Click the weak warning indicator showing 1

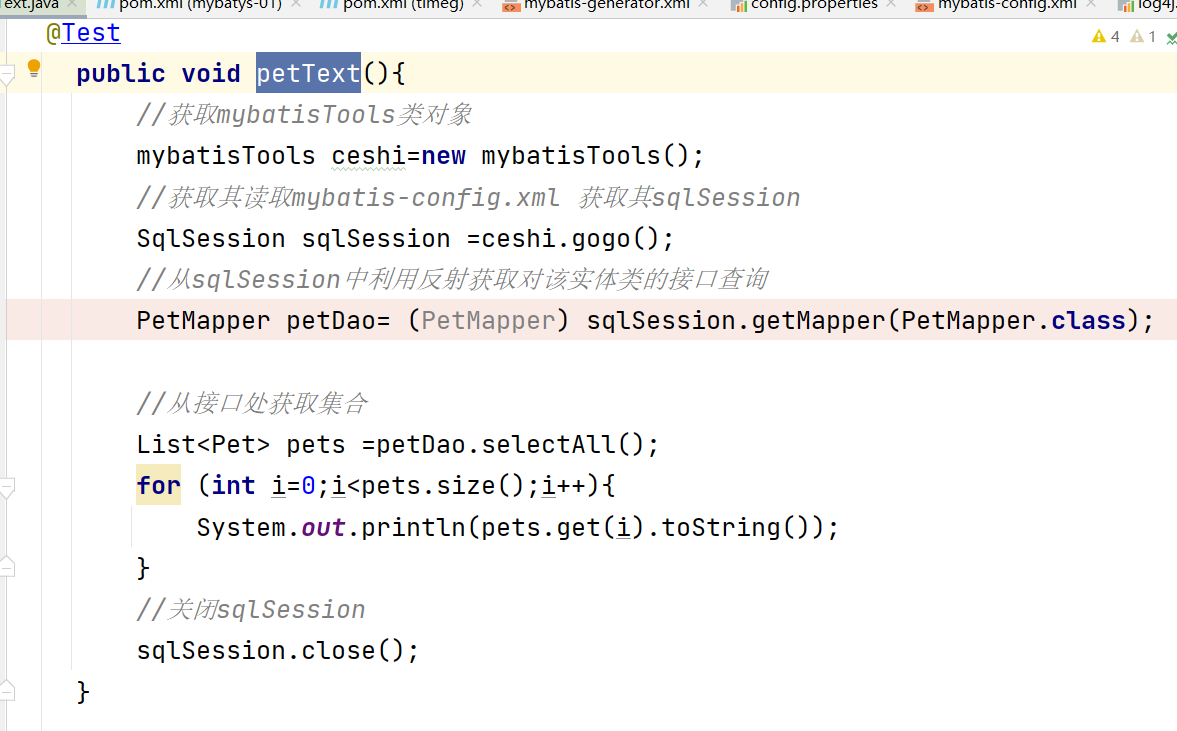(1143, 36)
